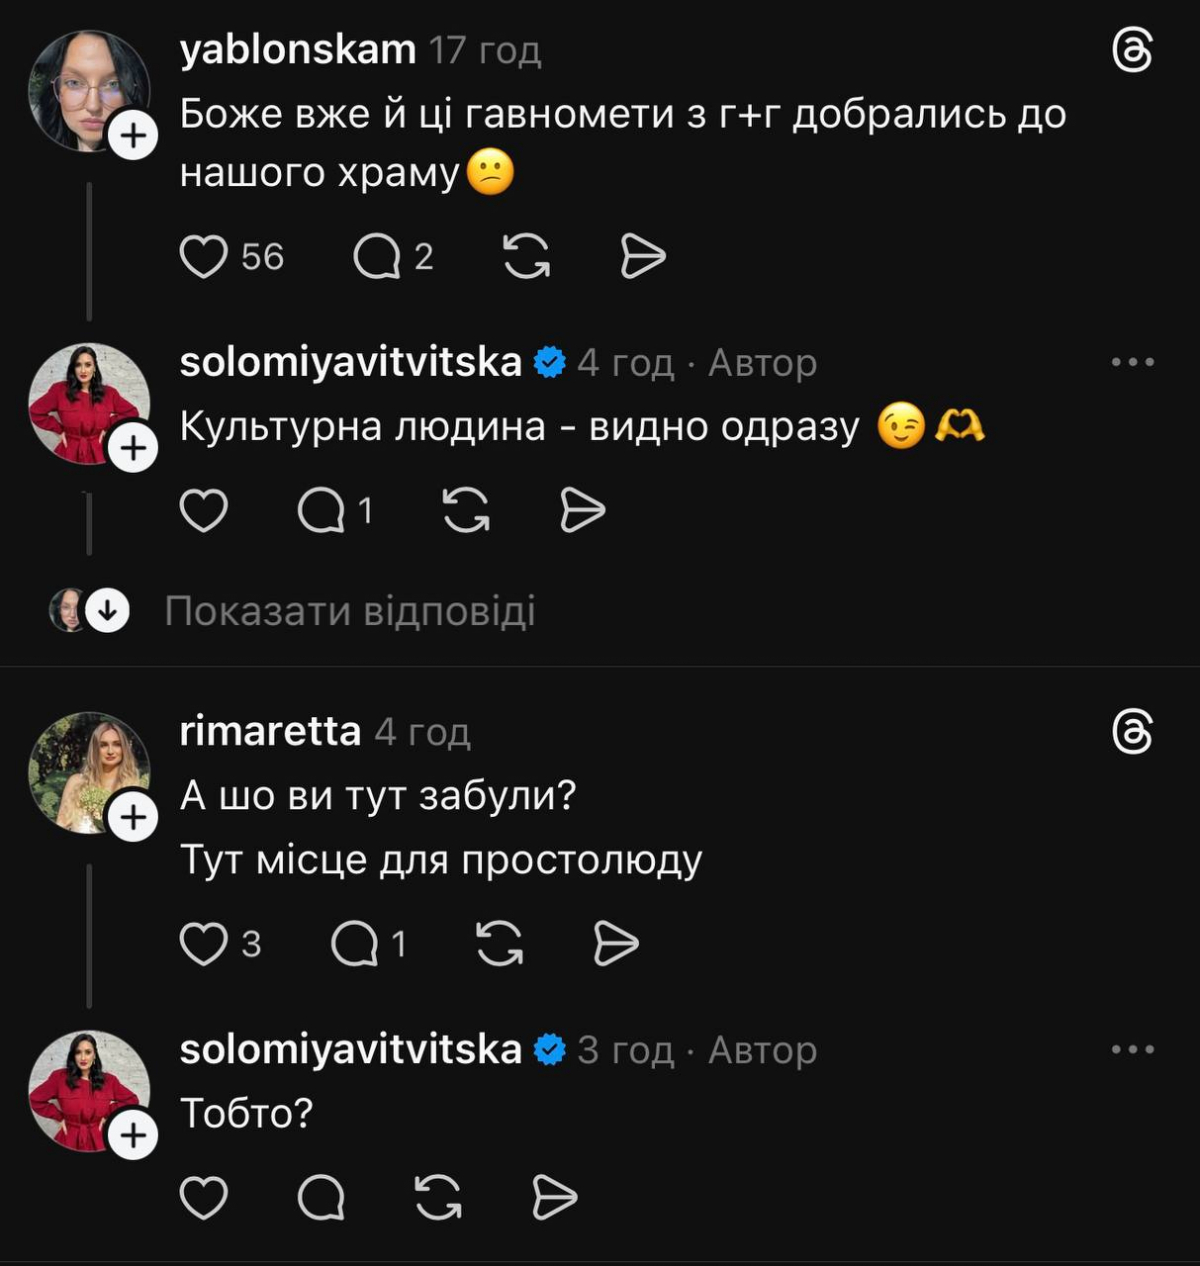
Task: Share the "Тобто?" reply via send icon
Action: coord(554,1198)
